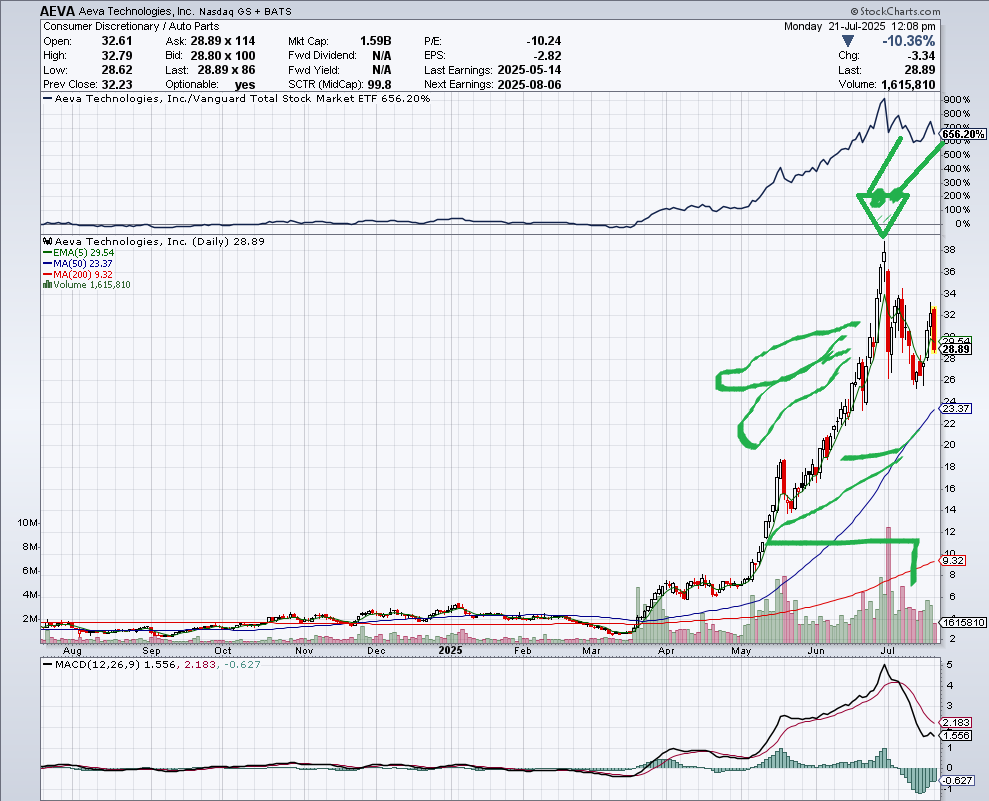The height and width of the screenshot is (801, 989).
Task: Click the 656.20% relative strength axis tag
Action: coord(963,134)
